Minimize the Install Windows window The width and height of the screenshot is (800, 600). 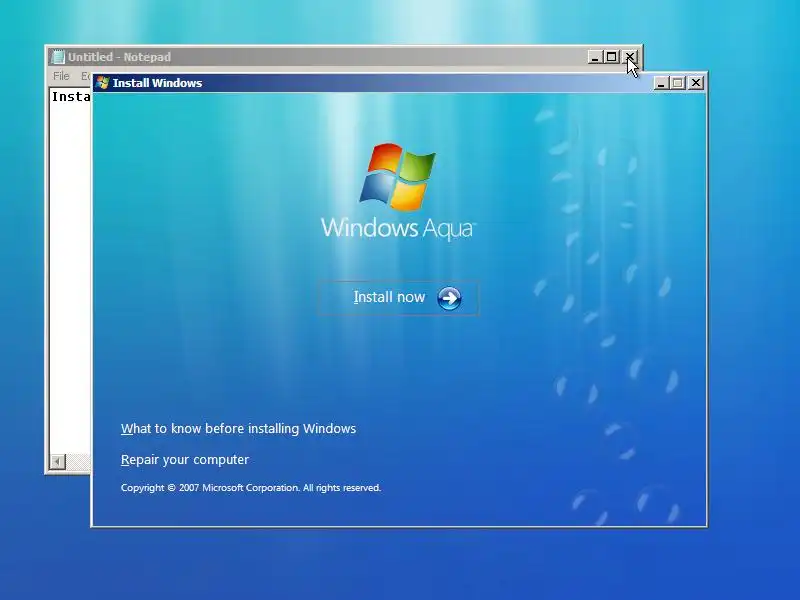point(661,83)
